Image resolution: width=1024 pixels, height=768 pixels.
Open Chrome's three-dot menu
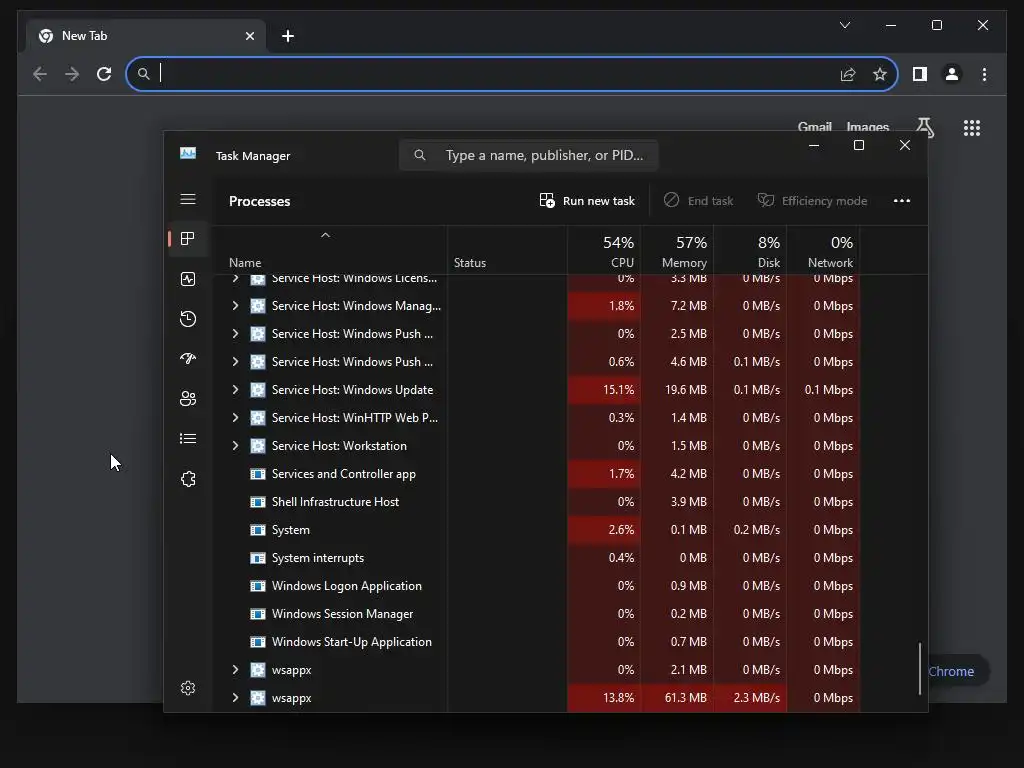(984, 74)
